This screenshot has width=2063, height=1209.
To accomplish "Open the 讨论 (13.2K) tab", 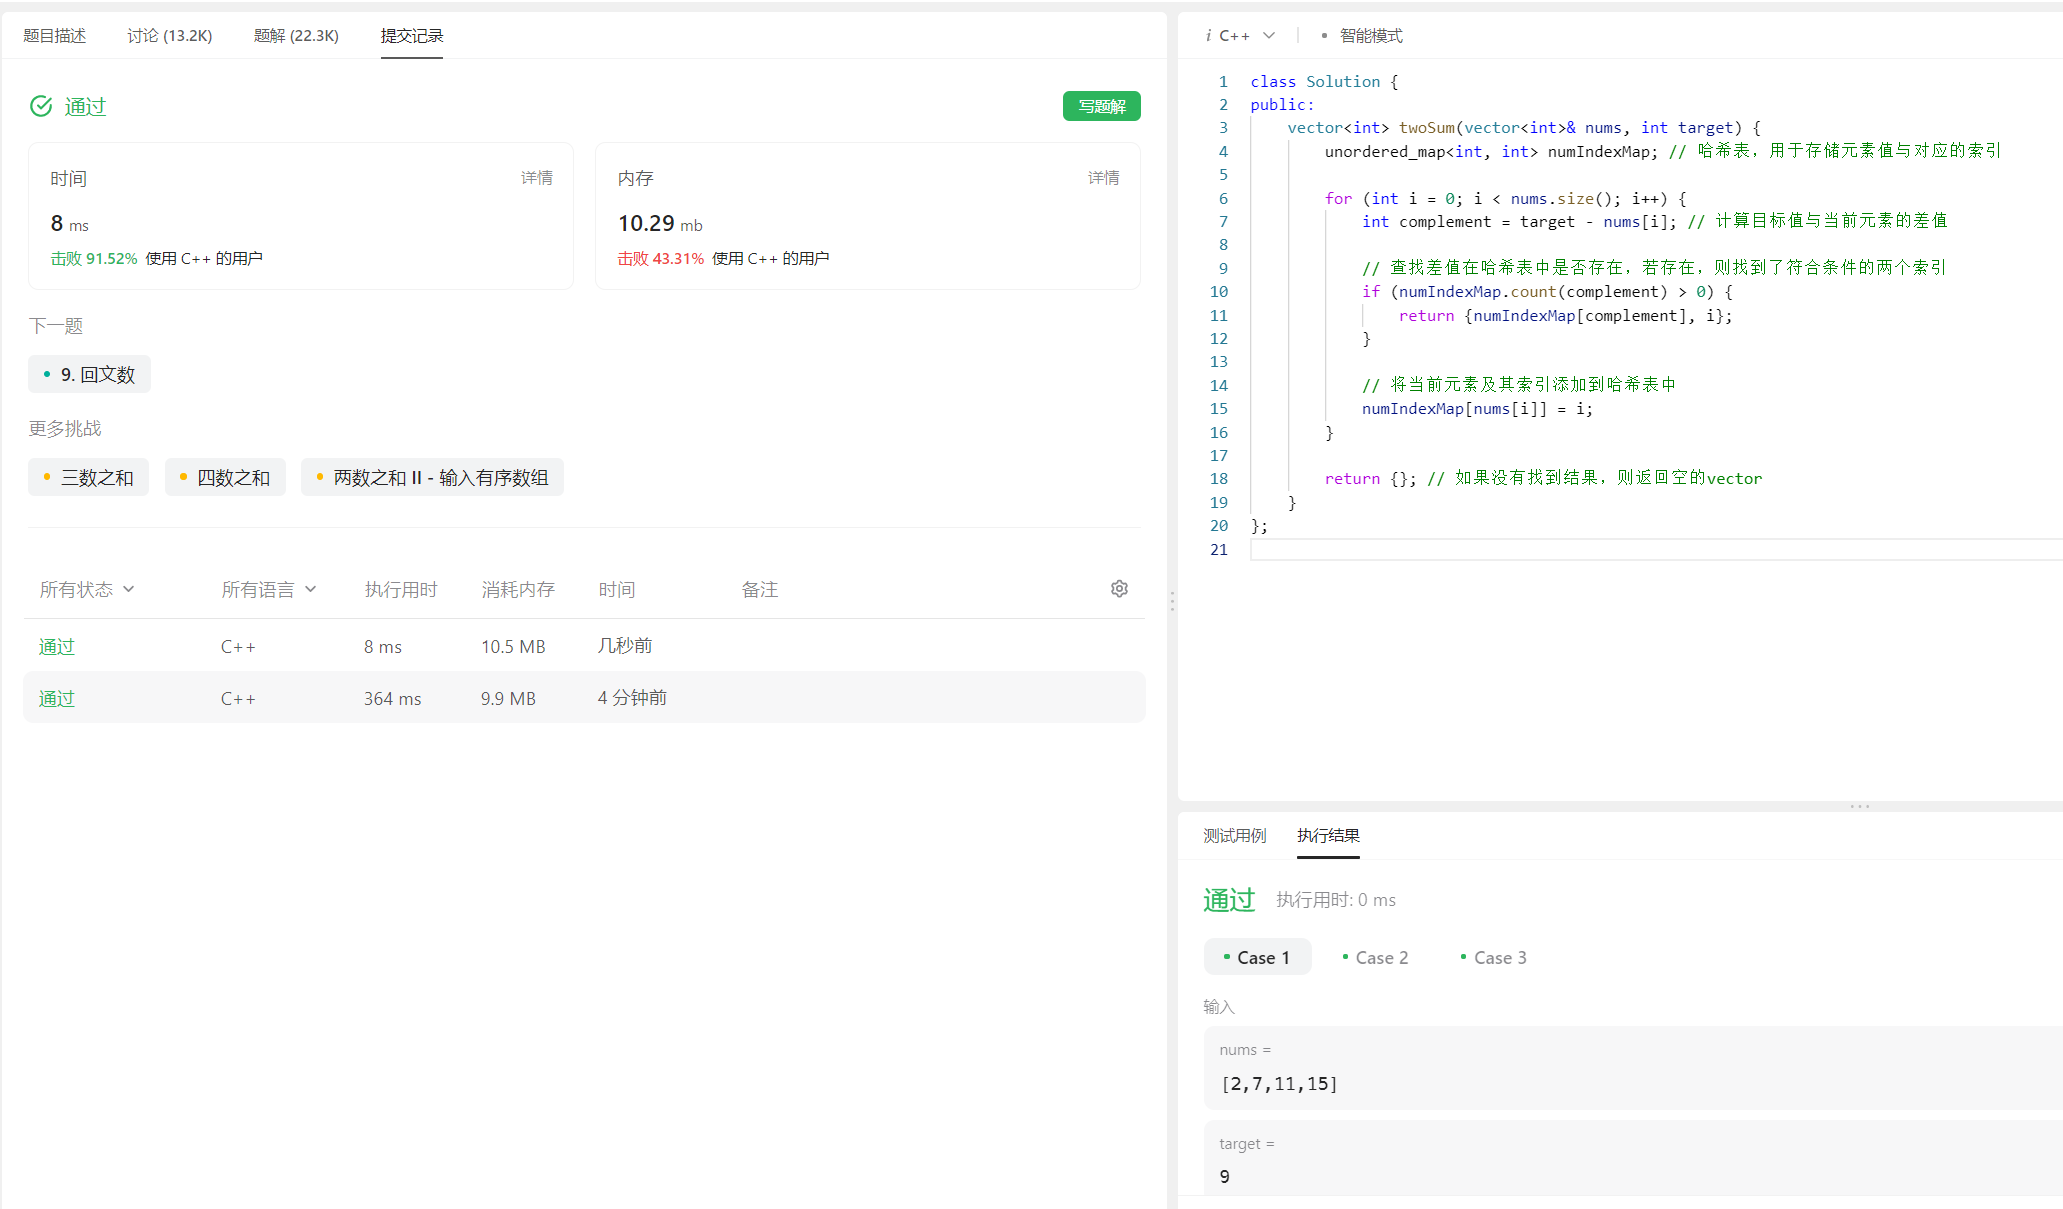I will (170, 36).
